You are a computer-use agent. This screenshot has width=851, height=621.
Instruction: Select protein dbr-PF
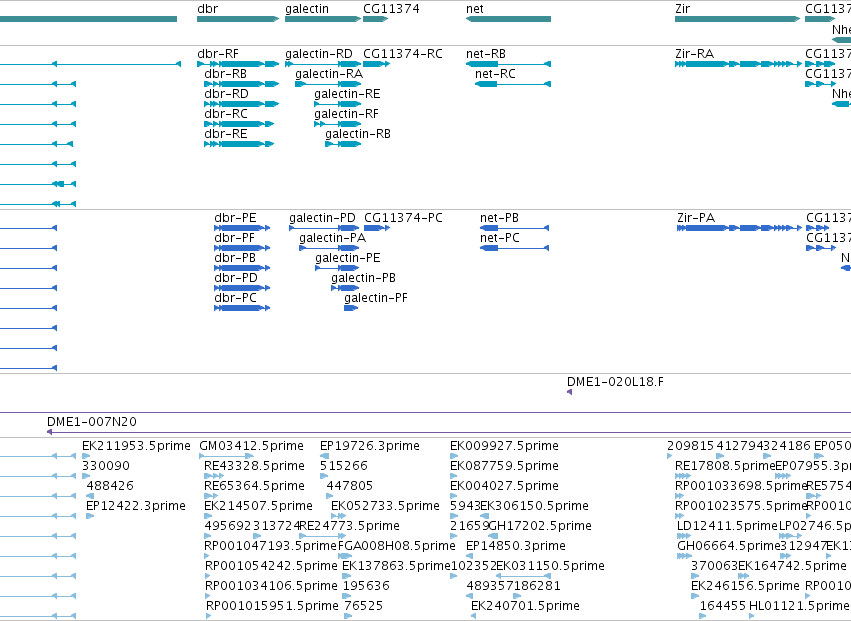tap(242, 248)
